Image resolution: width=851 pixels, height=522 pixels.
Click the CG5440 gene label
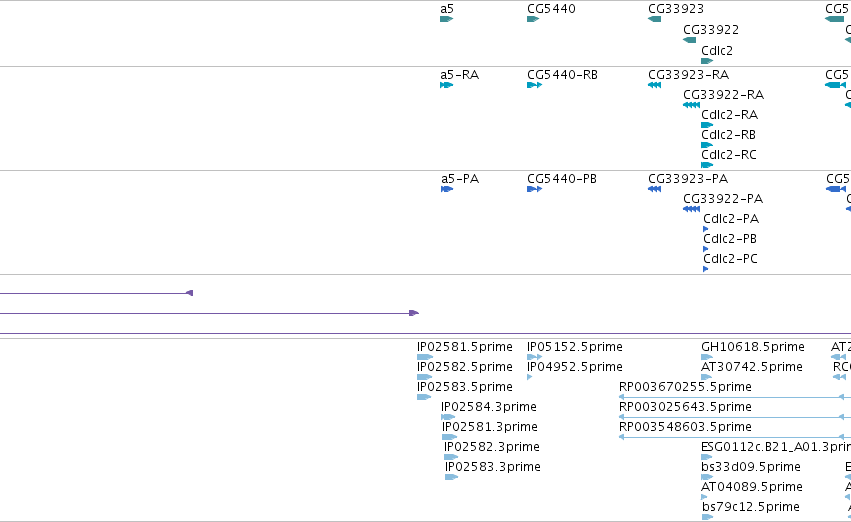pos(551,9)
